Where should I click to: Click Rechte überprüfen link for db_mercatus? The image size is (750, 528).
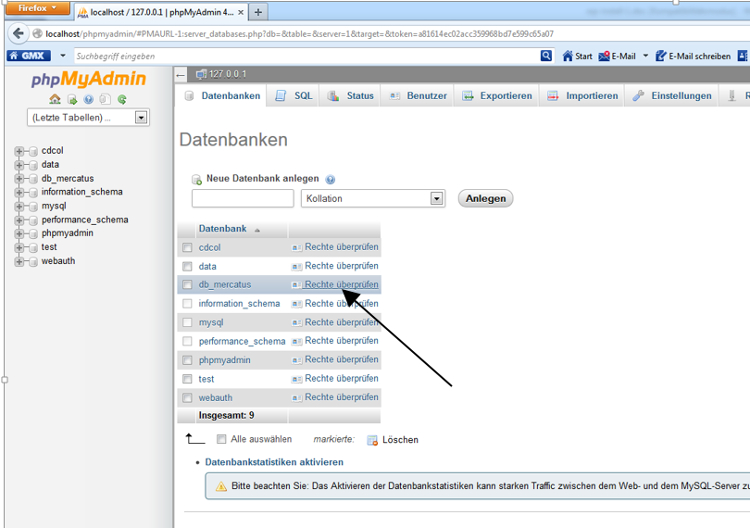click(x=341, y=285)
